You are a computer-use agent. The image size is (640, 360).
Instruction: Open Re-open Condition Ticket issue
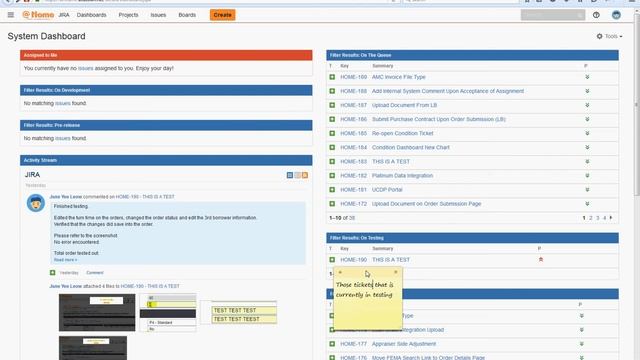pyautogui.click(x=402, y=133)
